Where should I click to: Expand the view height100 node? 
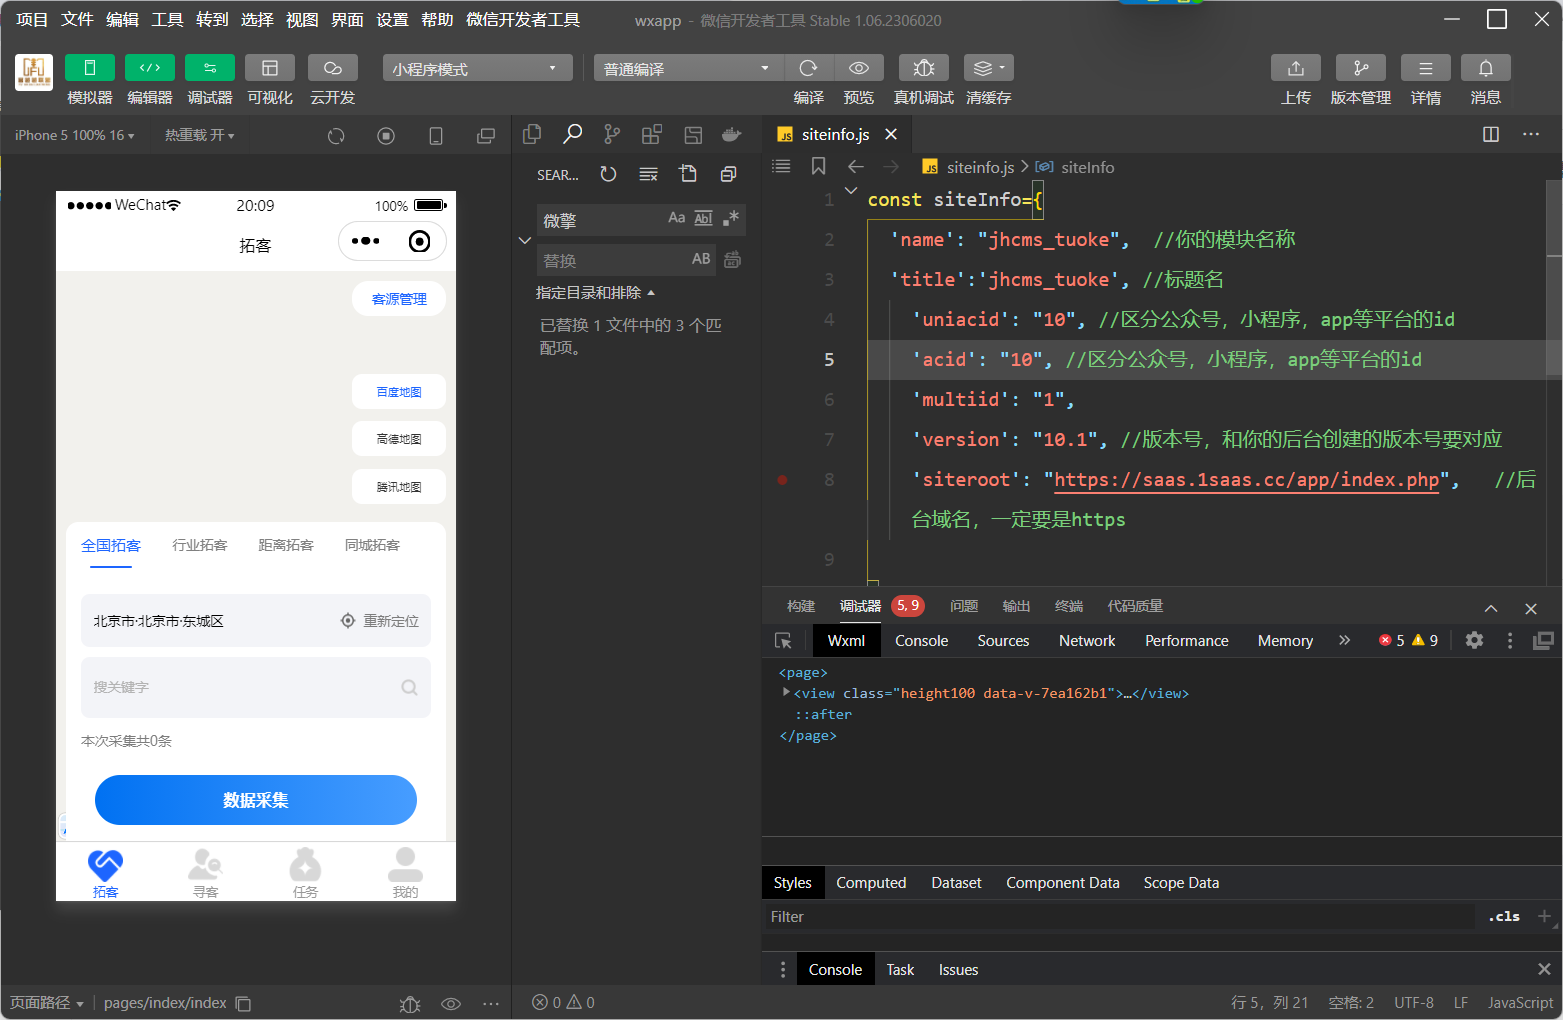point(786,692)
